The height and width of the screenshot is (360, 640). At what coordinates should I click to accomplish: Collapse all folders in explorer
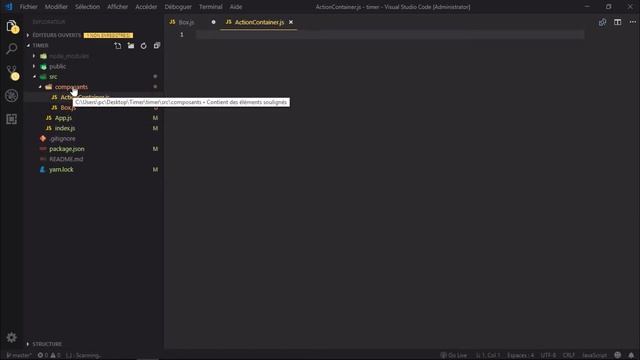pyautogui.click(x=157, y=46)
